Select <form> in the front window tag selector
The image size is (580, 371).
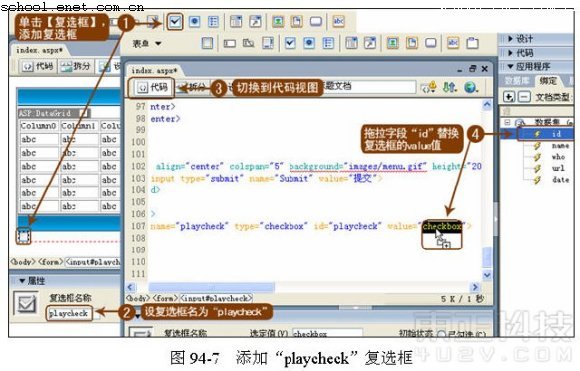coord(165,298)
